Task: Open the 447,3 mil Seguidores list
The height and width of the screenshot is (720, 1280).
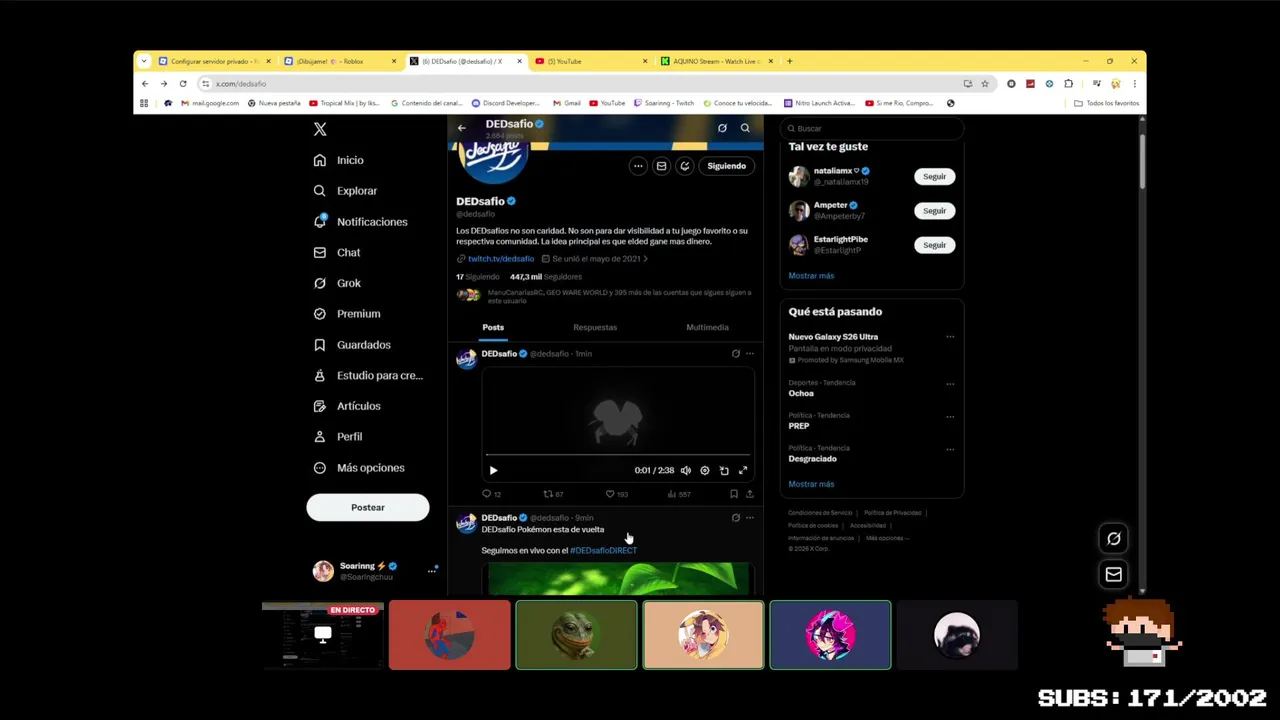Action: pos(545,277)
